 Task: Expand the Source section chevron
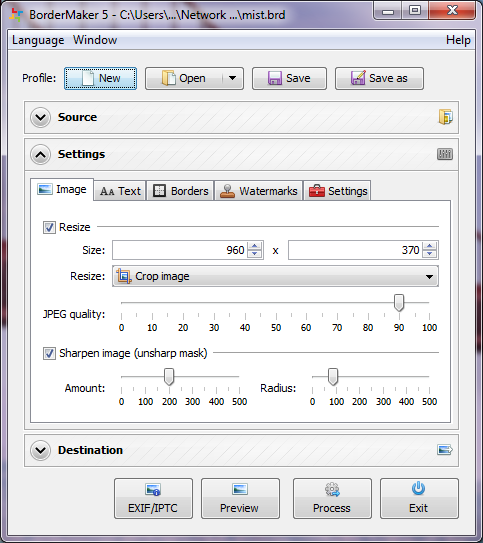[41, 117]
